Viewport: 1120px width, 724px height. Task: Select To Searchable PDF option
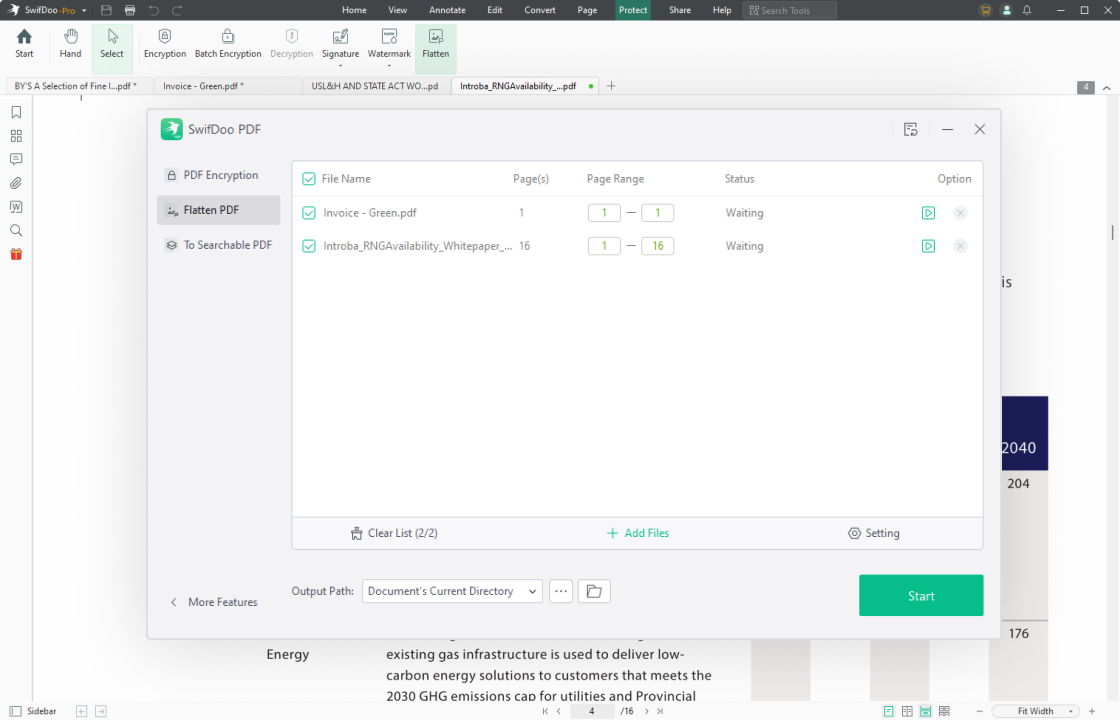(x=219, y=245)
